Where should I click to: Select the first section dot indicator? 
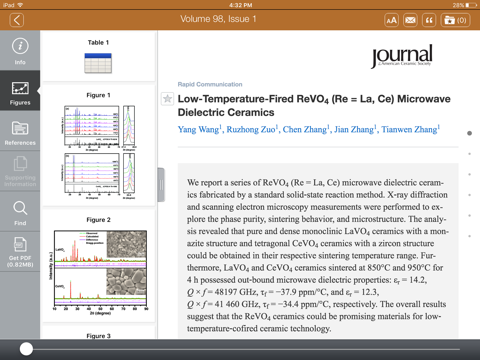[x=469, y=133]
